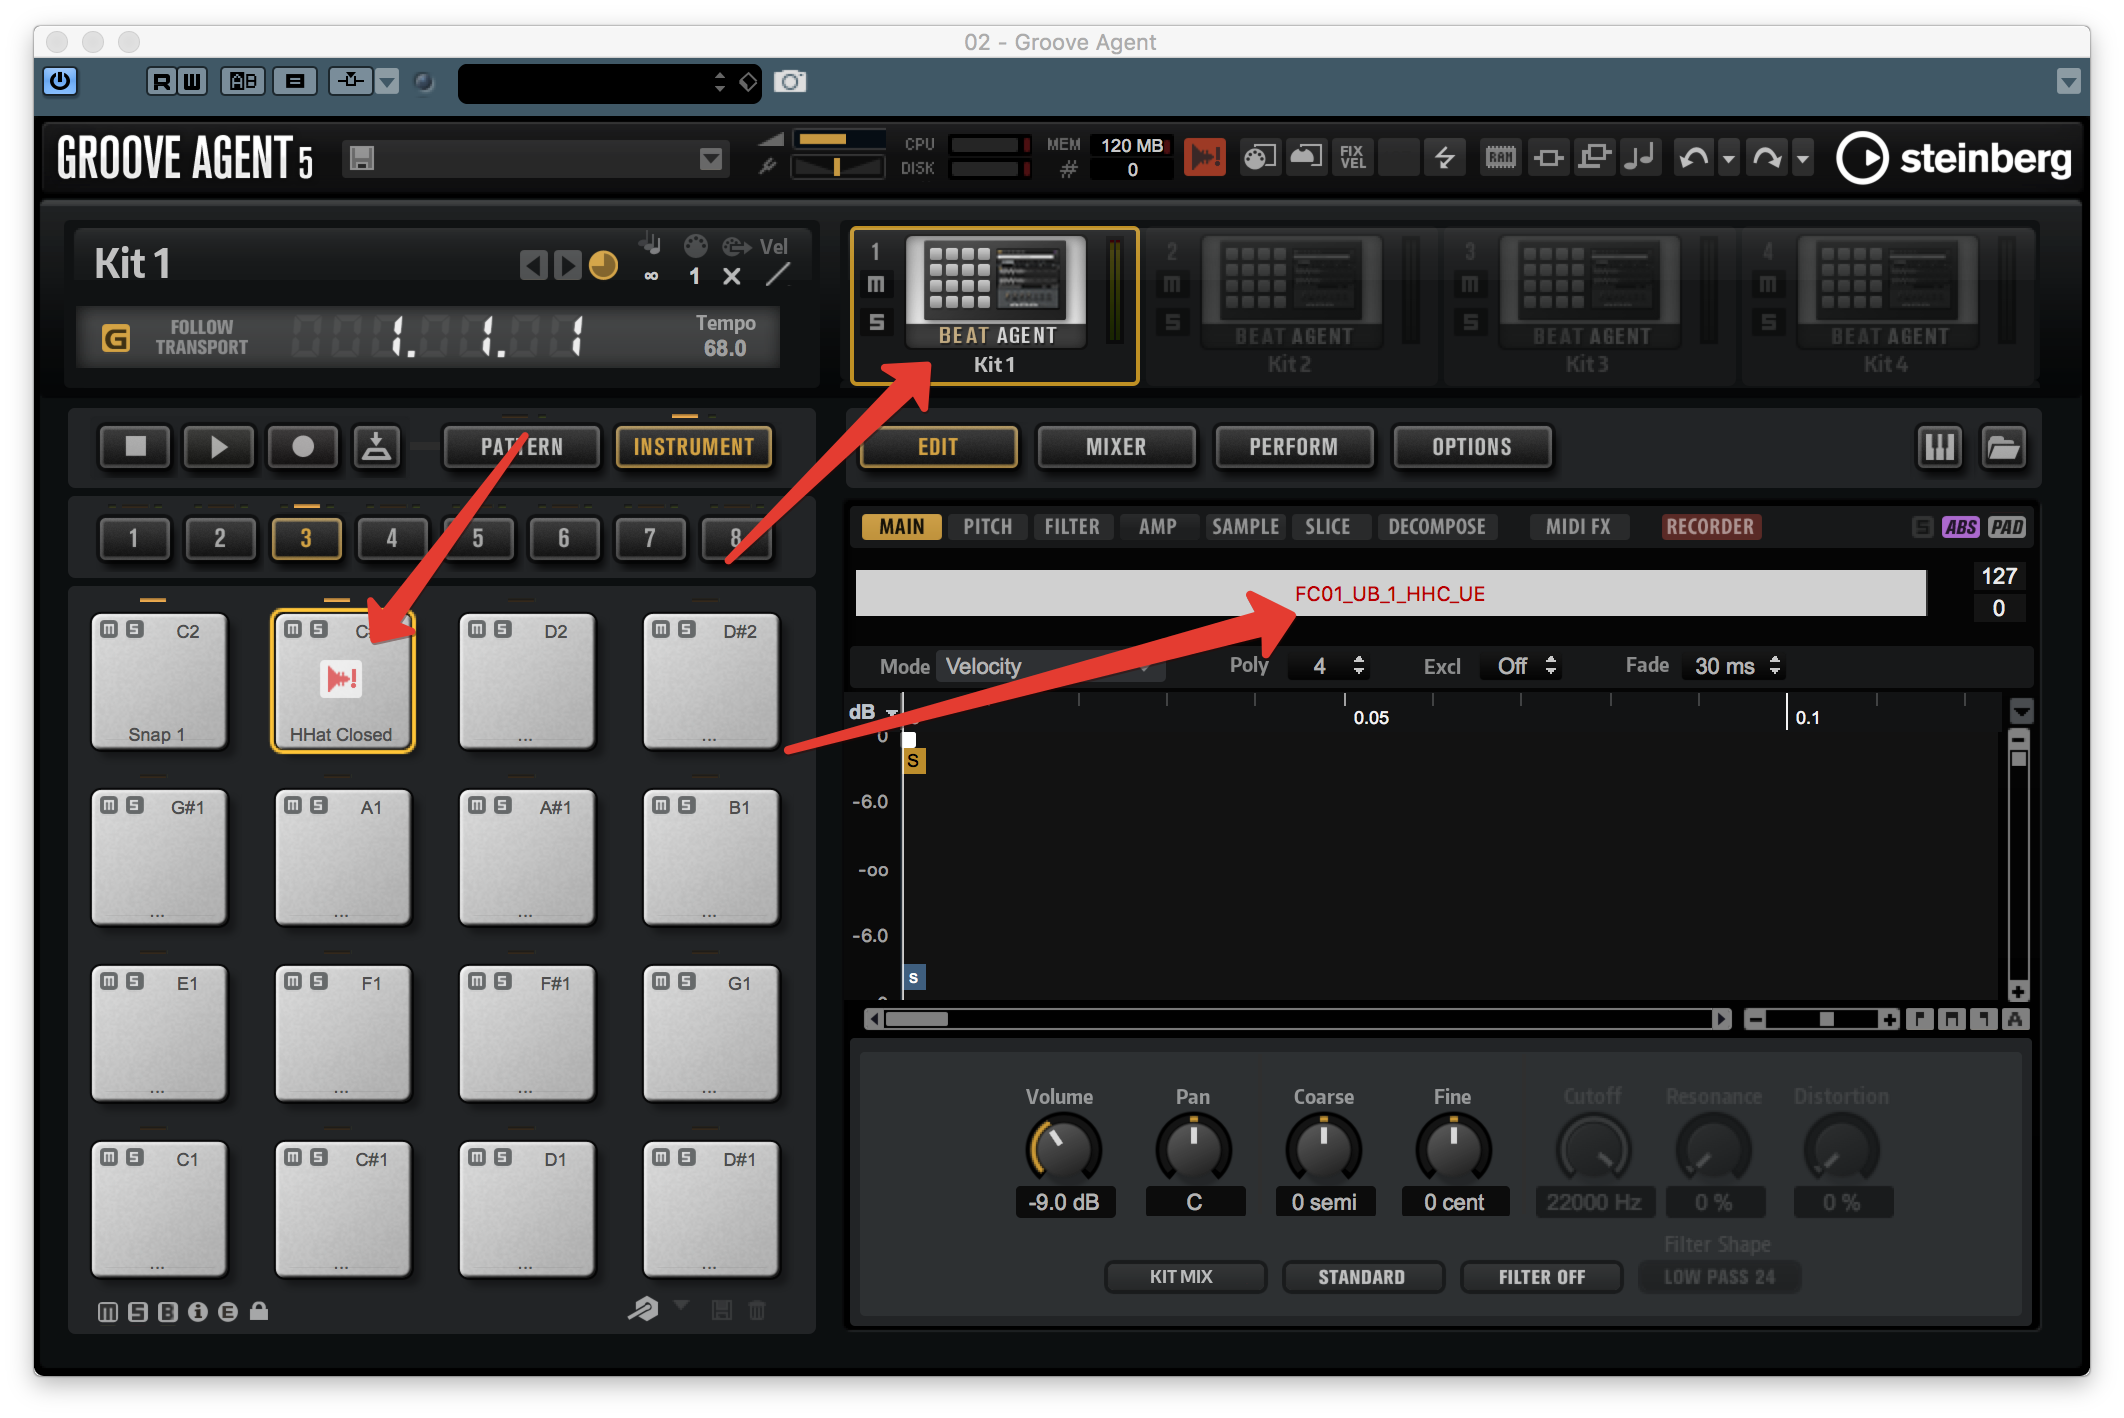Click the Record transport button
This screenshot has width=2124, height=1418.
[302, 447]
